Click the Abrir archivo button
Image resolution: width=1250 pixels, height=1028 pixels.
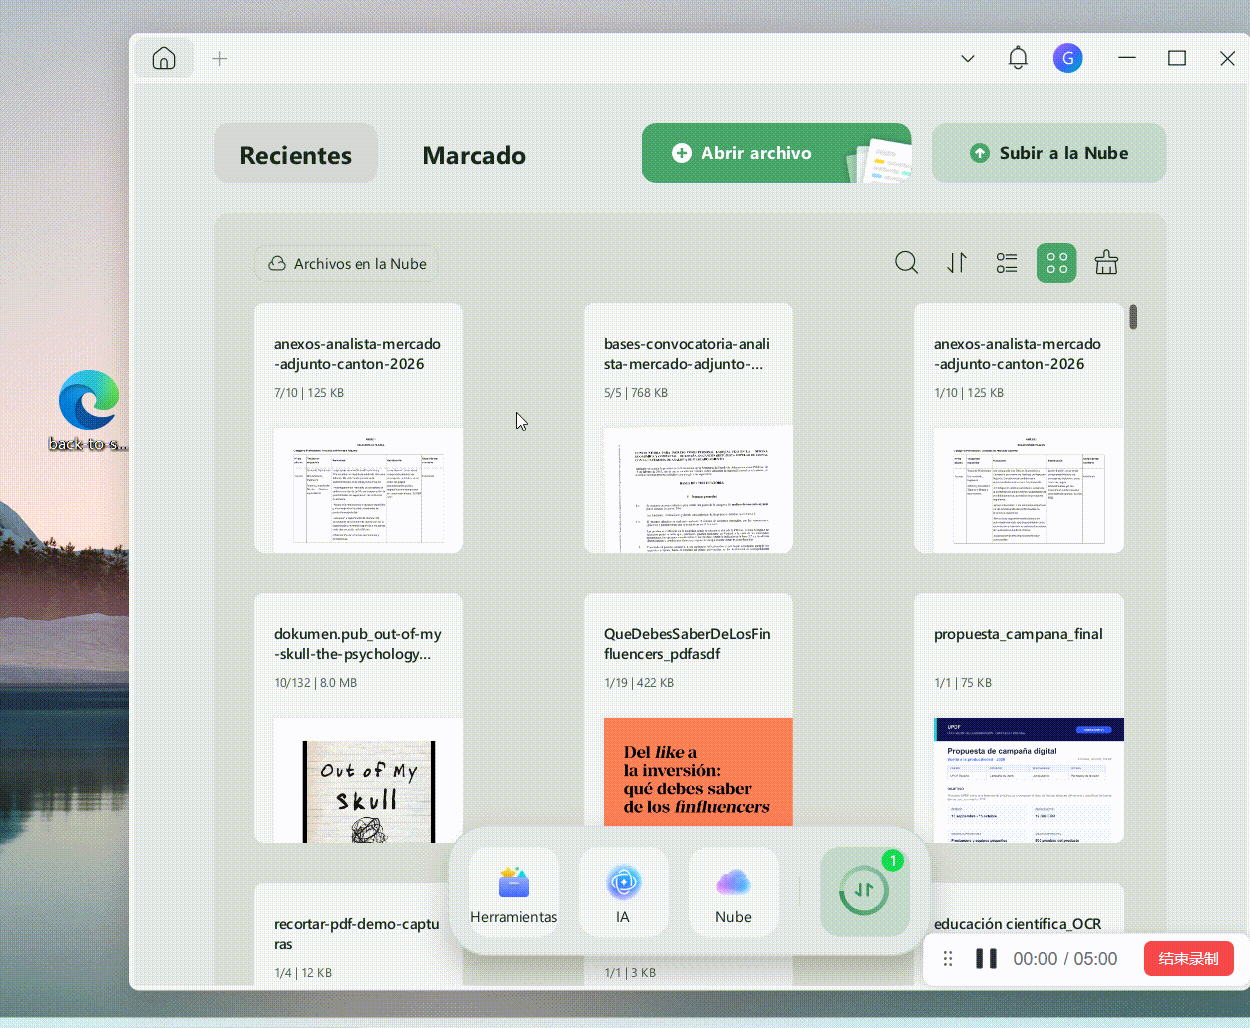pyautogui.click(x=776, y=153)
